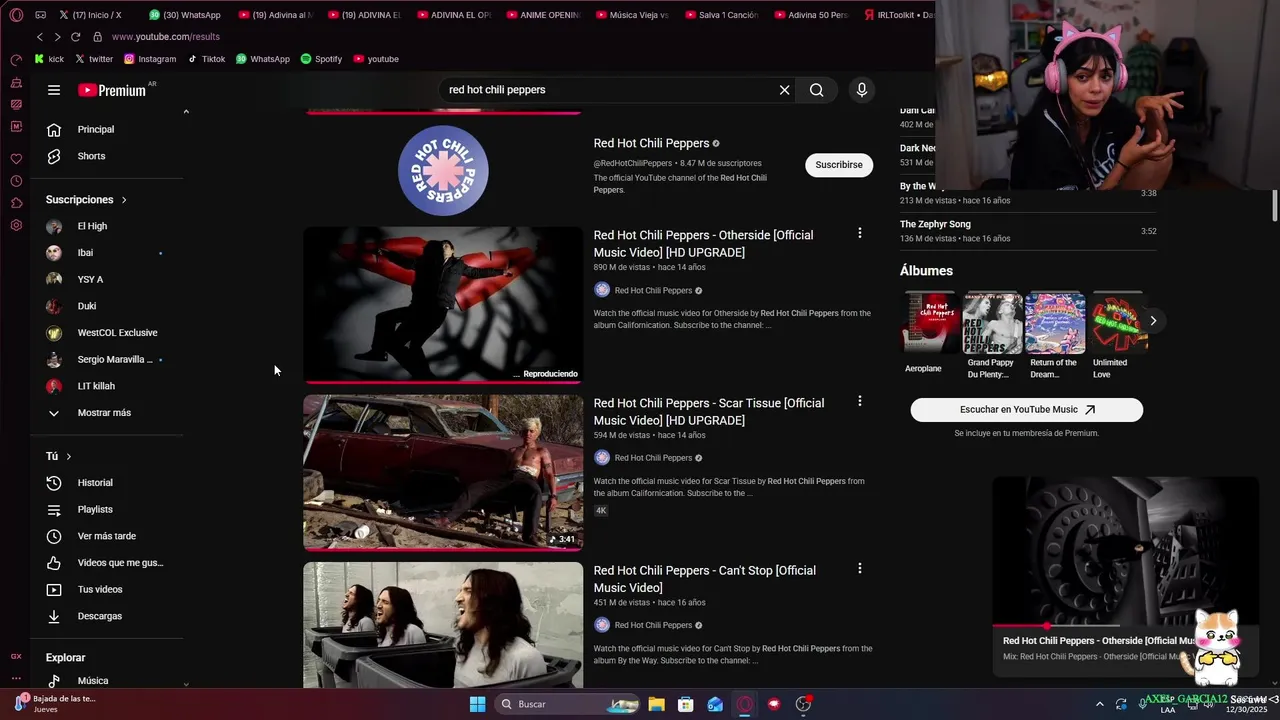Switch to the IRLToolkit tab
The image size is (1280, 720).
click(899, 15)
